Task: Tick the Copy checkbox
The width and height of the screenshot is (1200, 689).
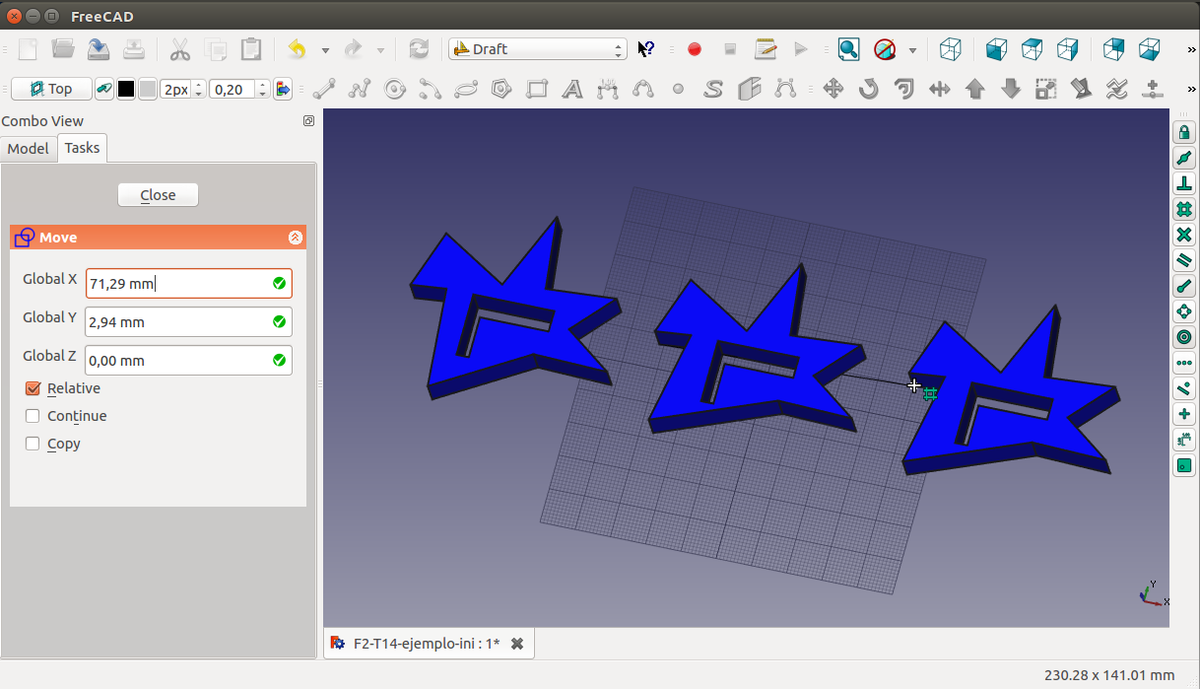Action: [33, 444]
